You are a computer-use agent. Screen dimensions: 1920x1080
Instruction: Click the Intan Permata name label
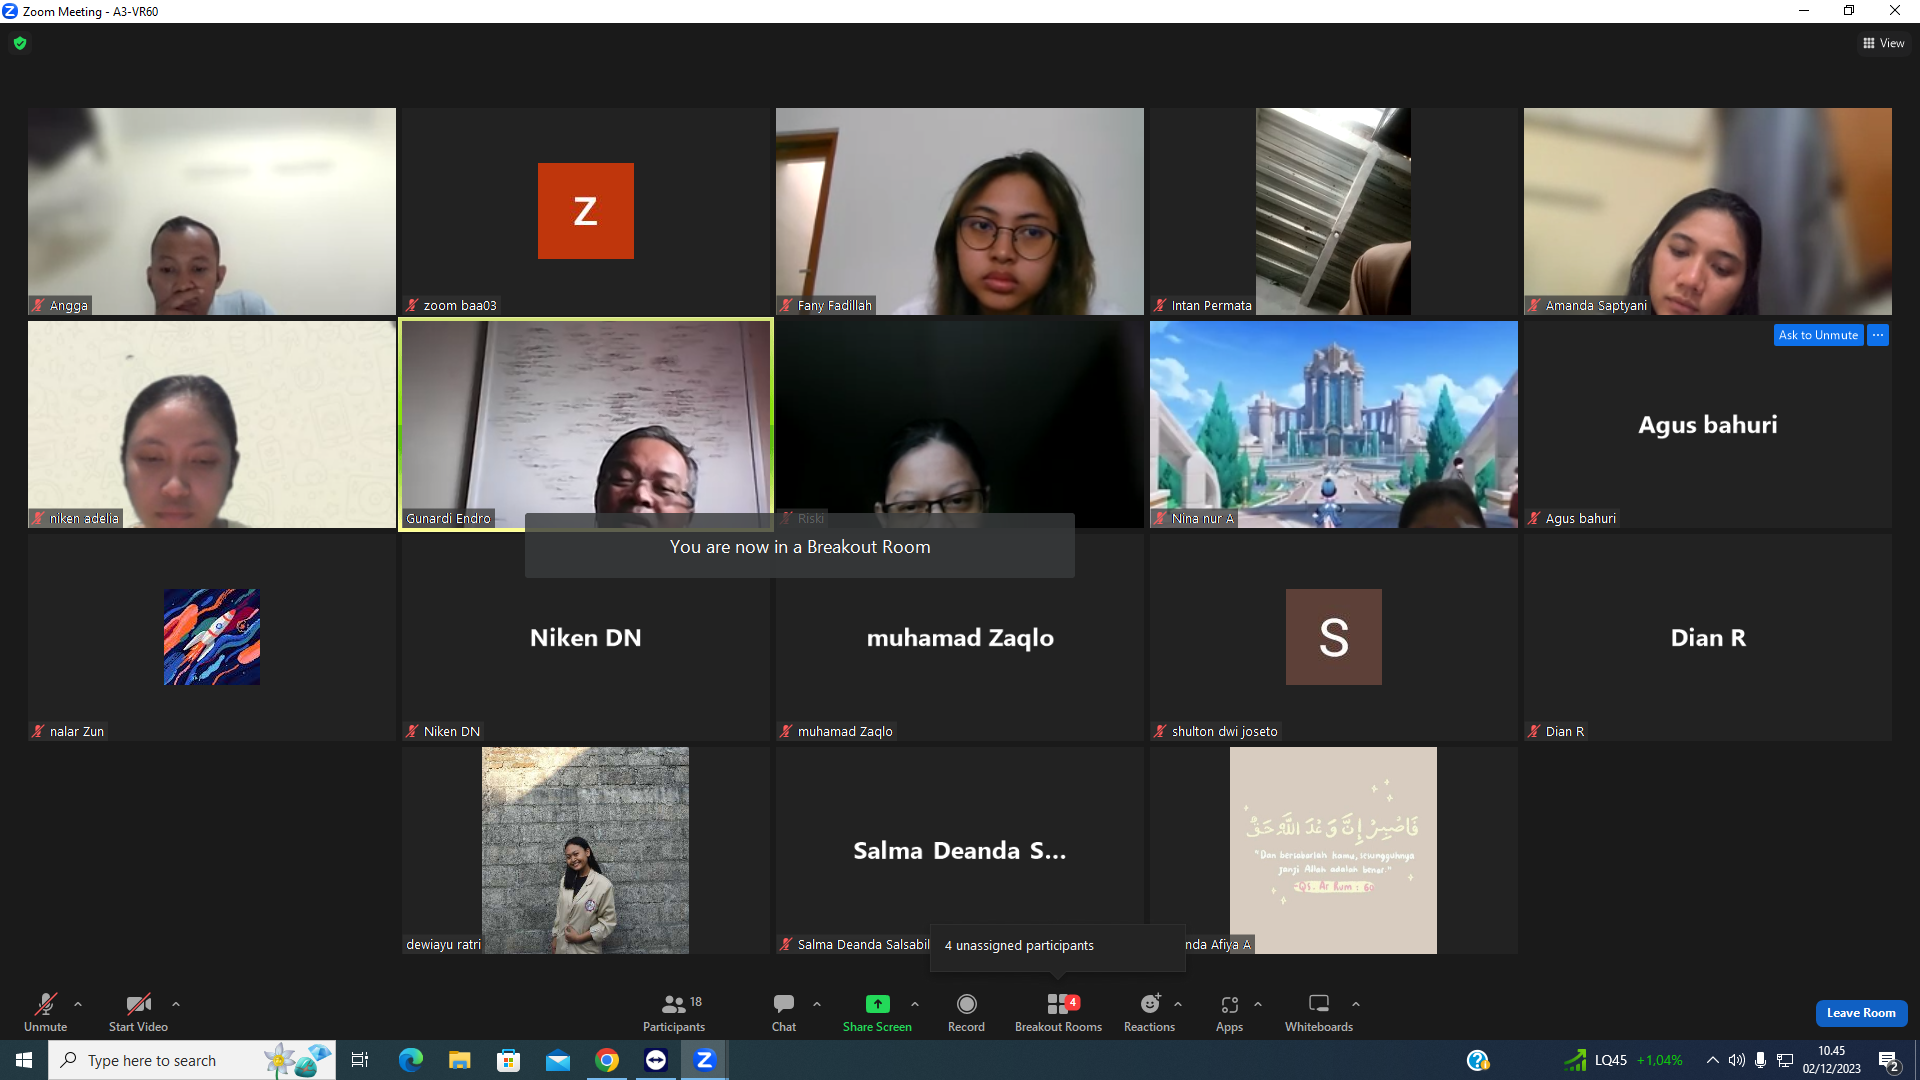click(x=1211, y=306)
